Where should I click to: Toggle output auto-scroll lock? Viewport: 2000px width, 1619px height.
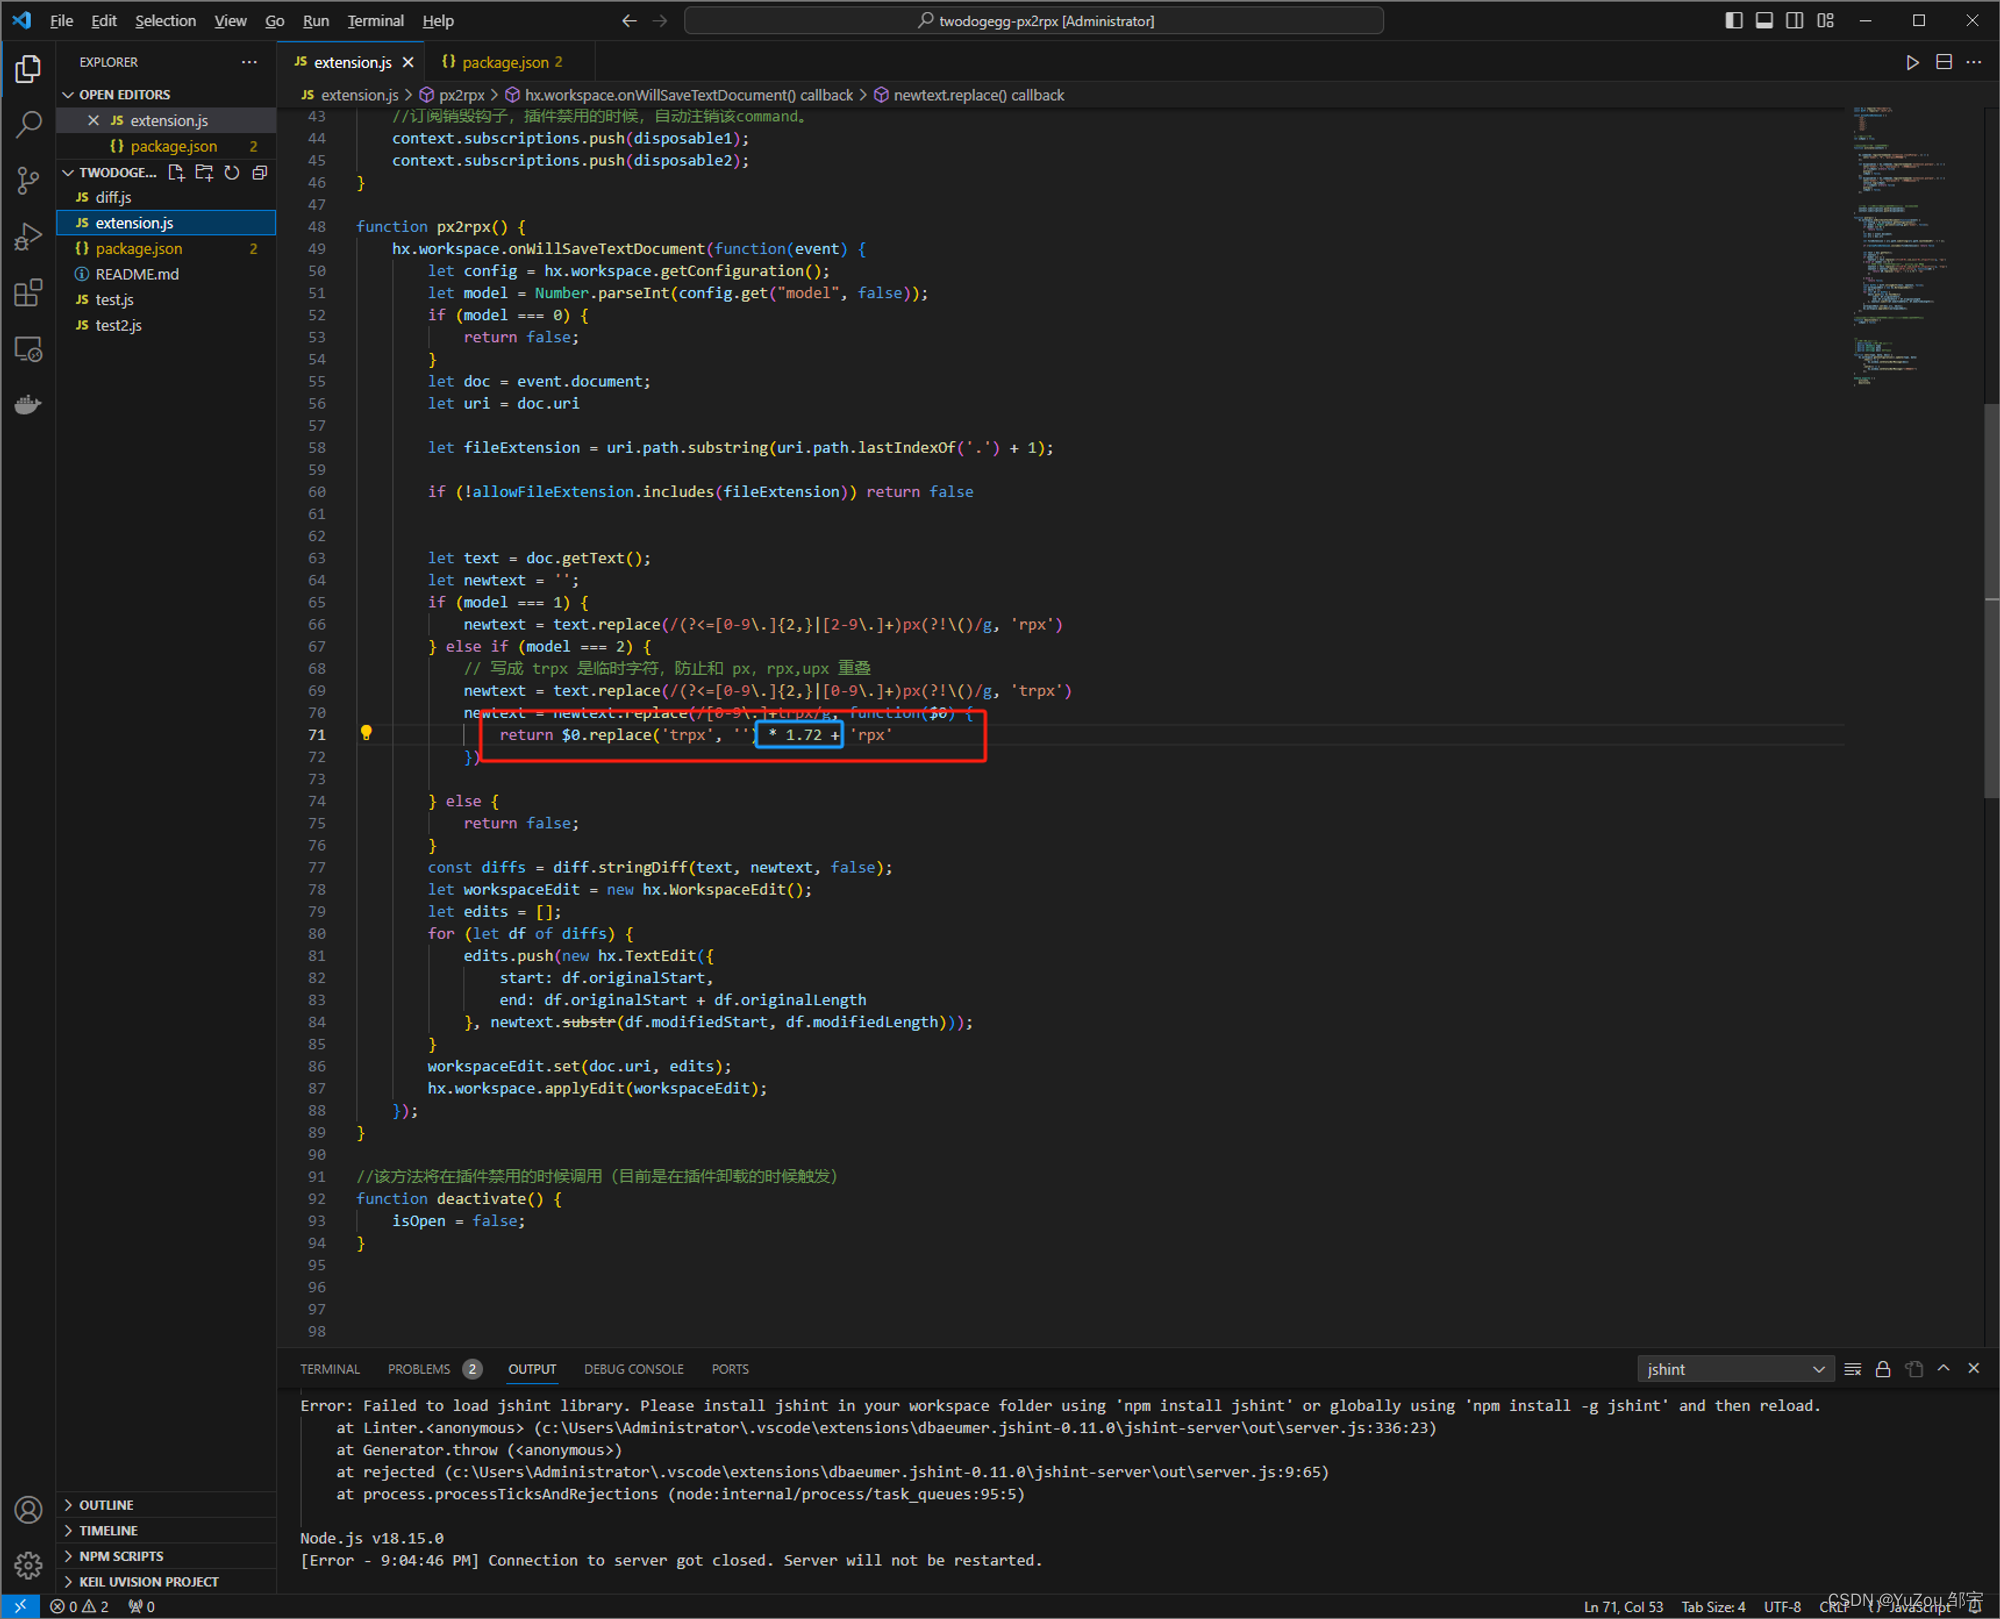coord(1883,1369)
